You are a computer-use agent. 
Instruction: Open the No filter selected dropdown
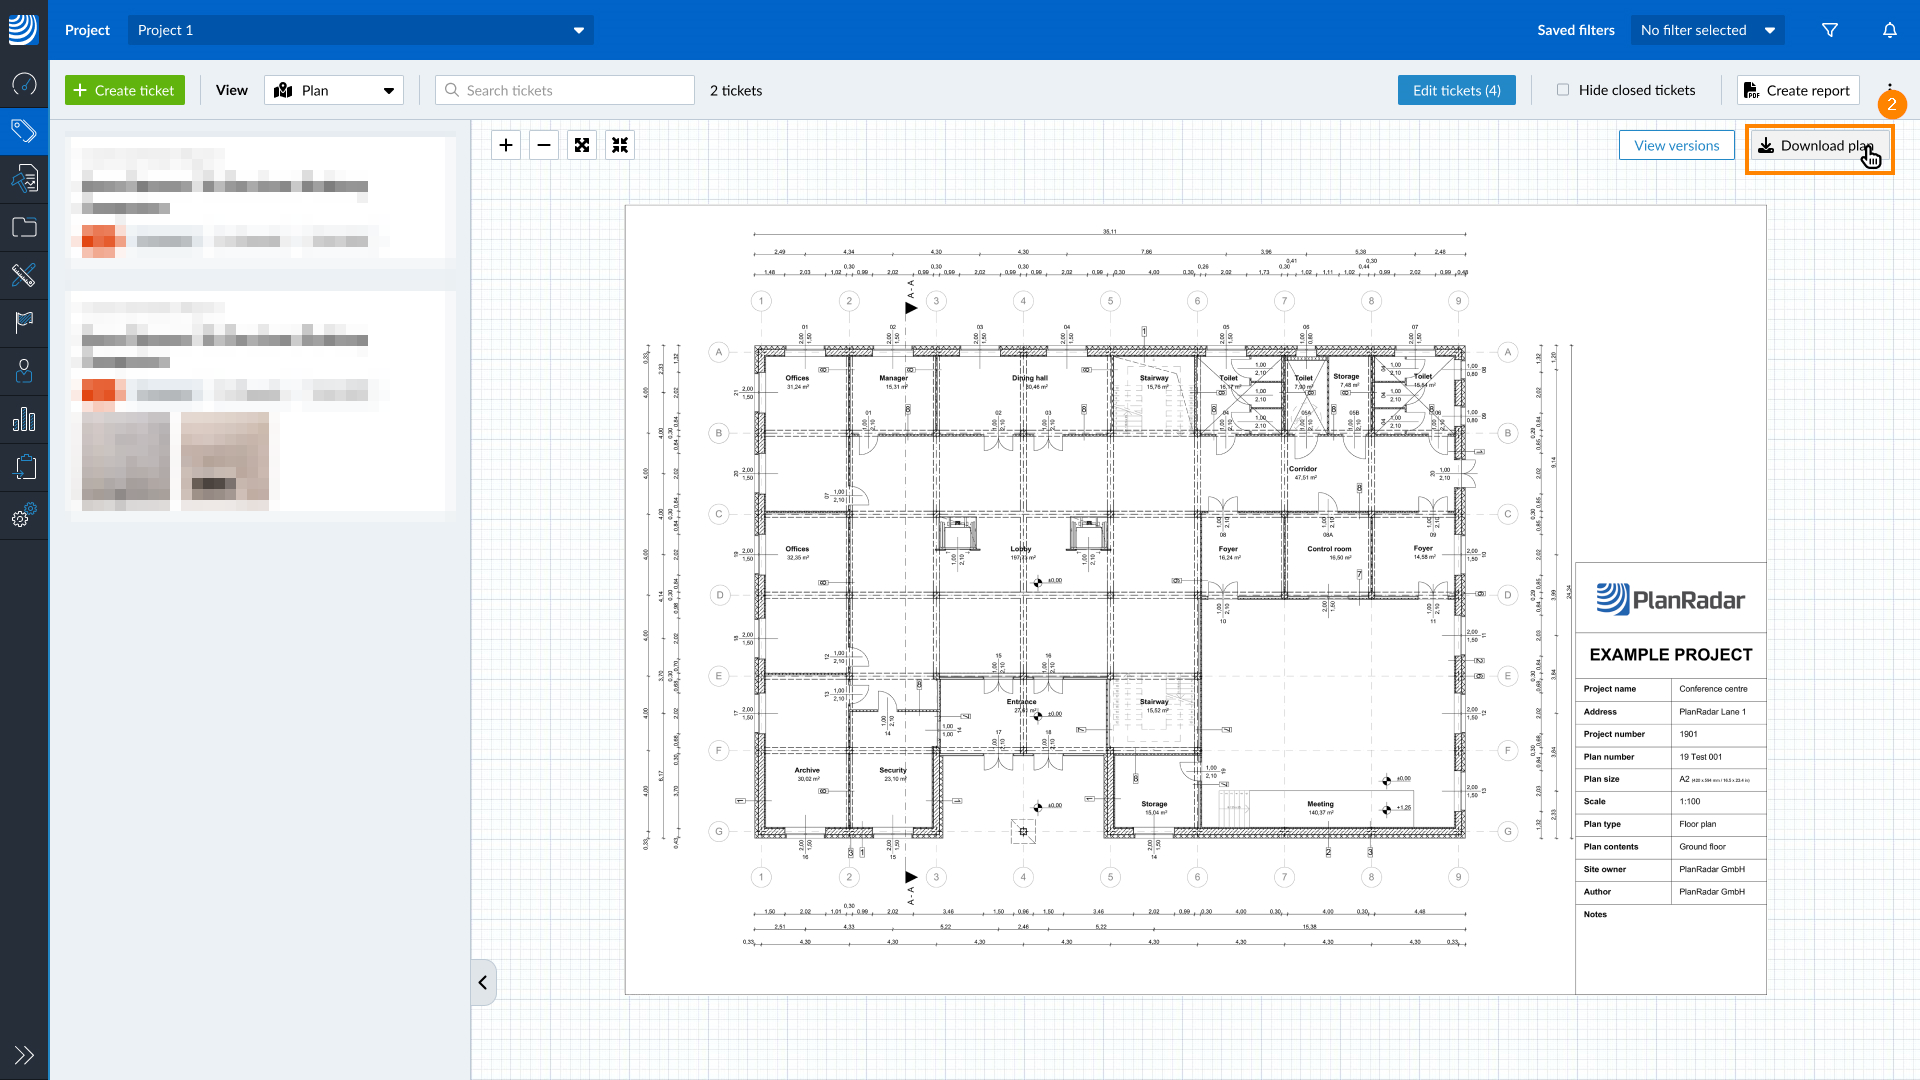(x=1706, y=30)
